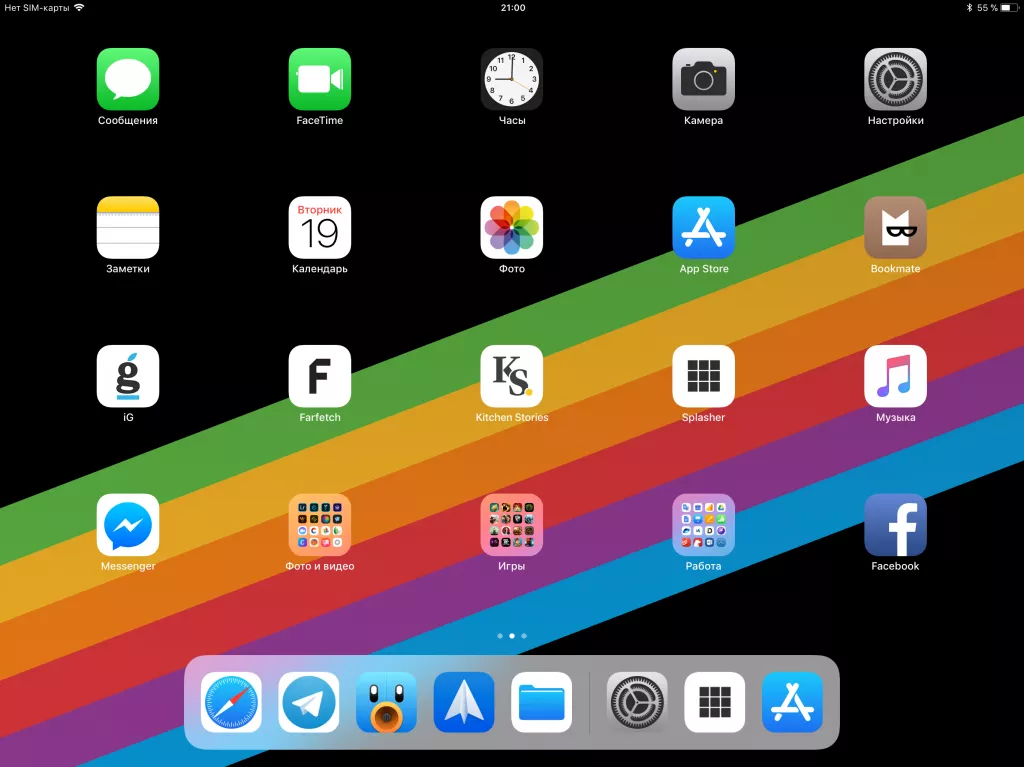Open the Music app (Музыка)
Viewport: 1024px width, 767px height.
895,376
